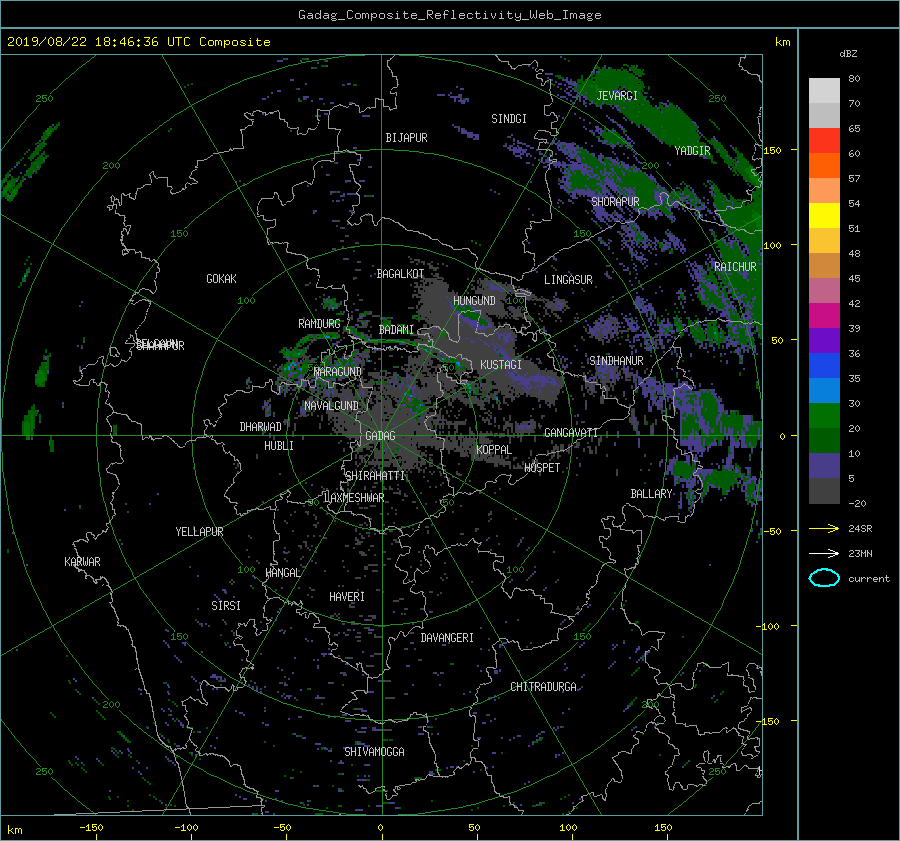Screen dimensions: 900x841
Task: Pick the dark orange 57-60 dBZ color band
Action: [824, 165]
